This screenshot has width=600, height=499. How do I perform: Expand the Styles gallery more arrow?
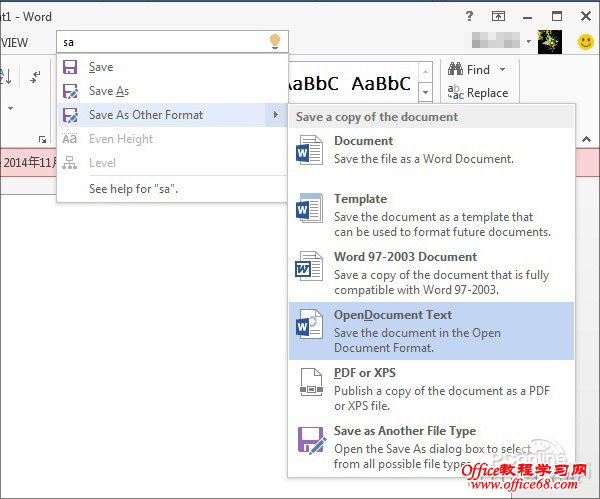tap(426, 92)
